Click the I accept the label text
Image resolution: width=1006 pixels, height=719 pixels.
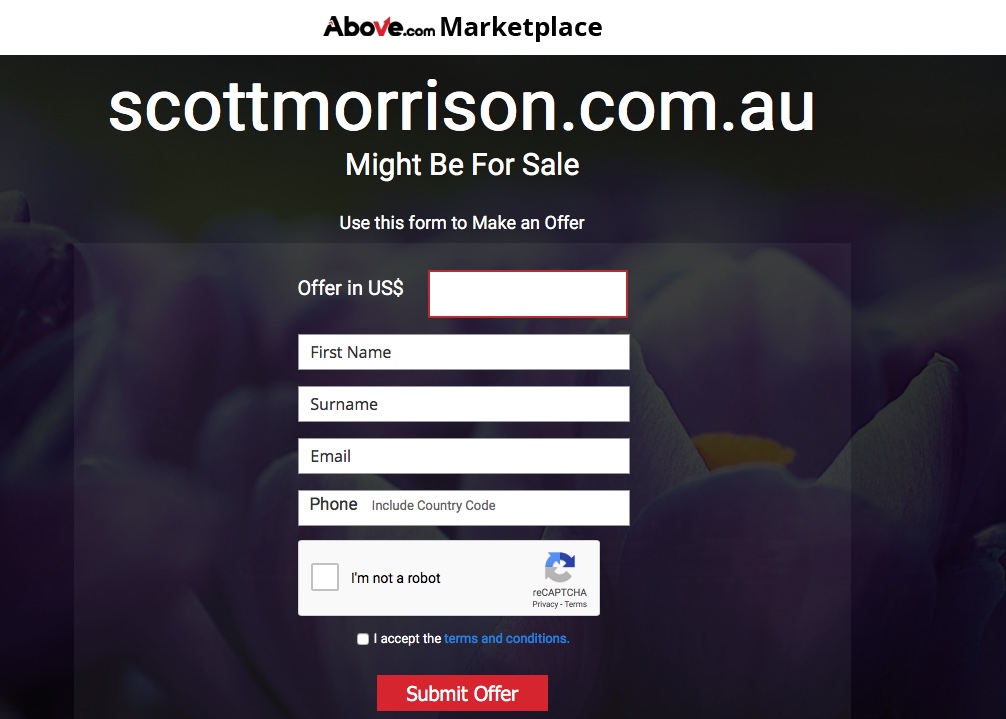[x=407, y=639]
